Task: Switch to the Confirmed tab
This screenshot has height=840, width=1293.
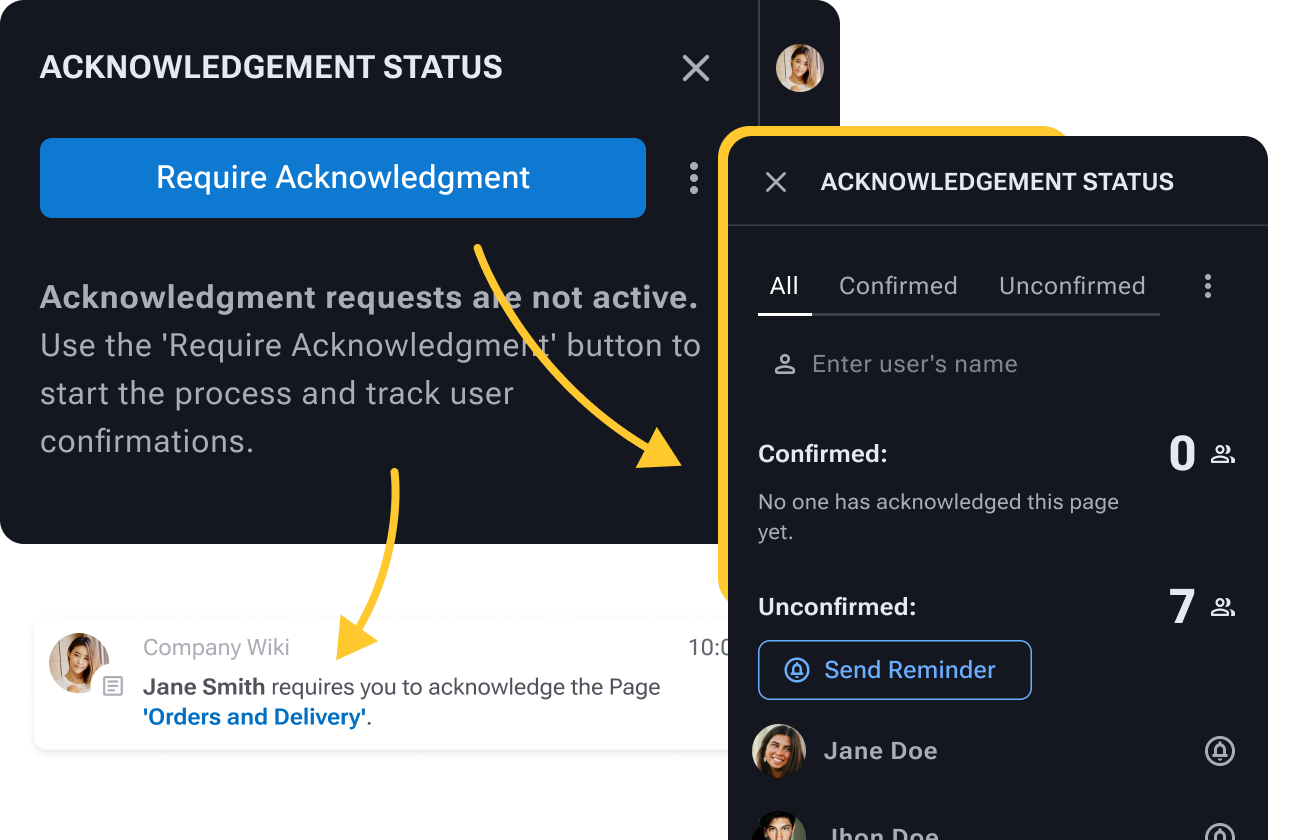Action: (x=898, y=286)
